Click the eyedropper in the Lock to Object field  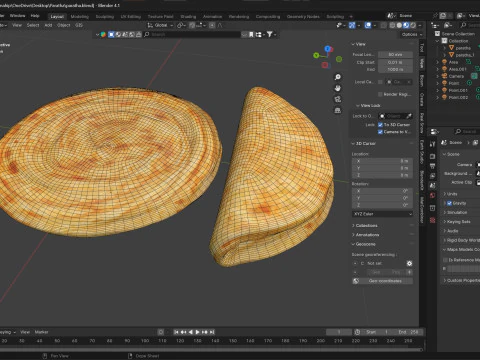[x=409, y=116]
